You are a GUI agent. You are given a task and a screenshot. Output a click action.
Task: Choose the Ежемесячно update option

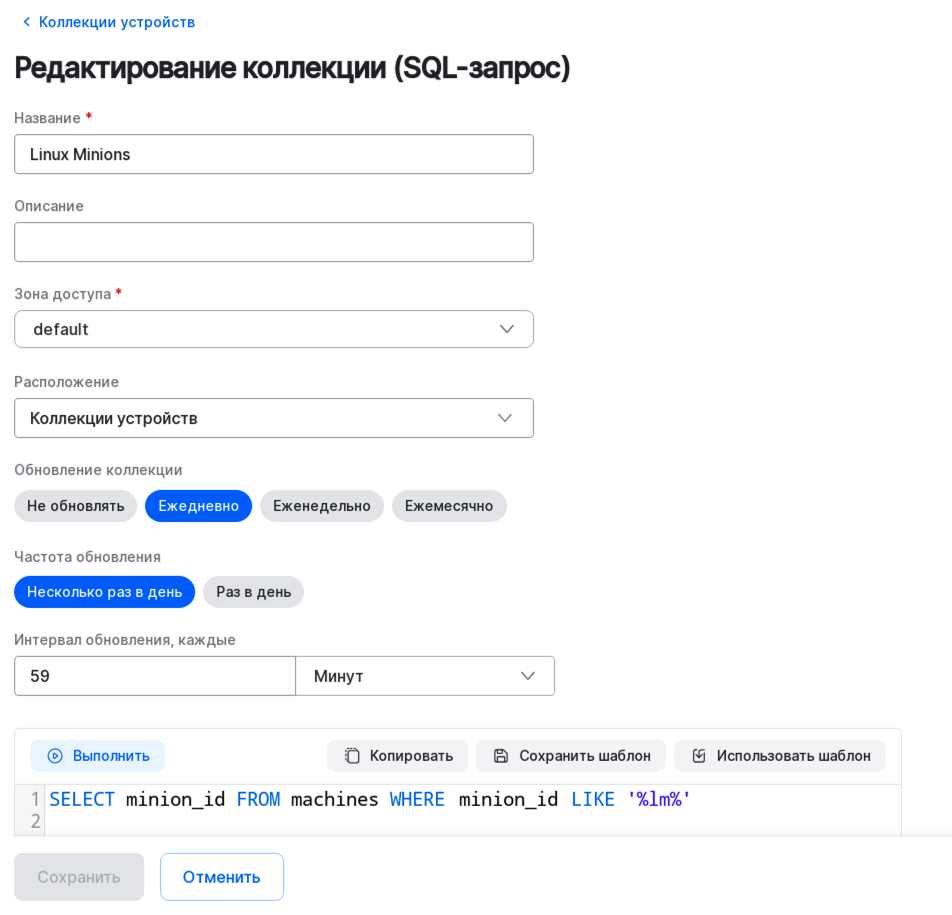click(449, 506)
